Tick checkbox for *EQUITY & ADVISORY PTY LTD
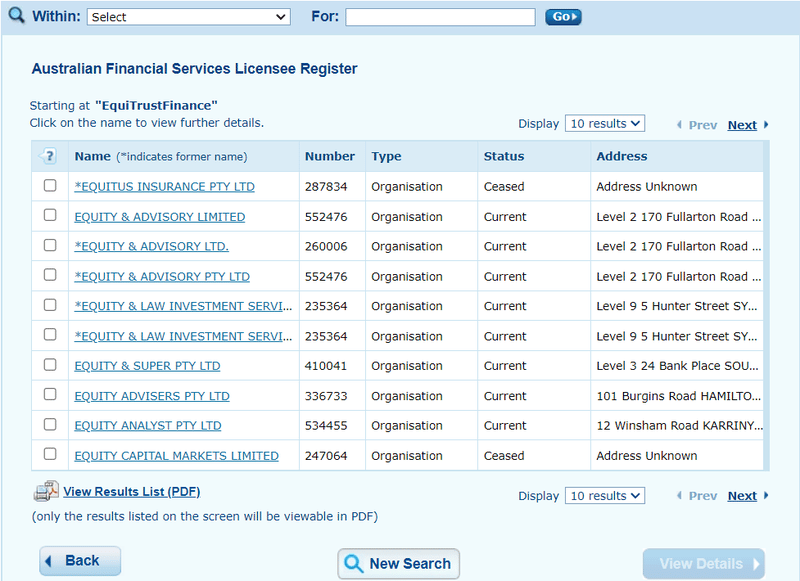Viewport: 800px width, 581px height. (50, 274)
